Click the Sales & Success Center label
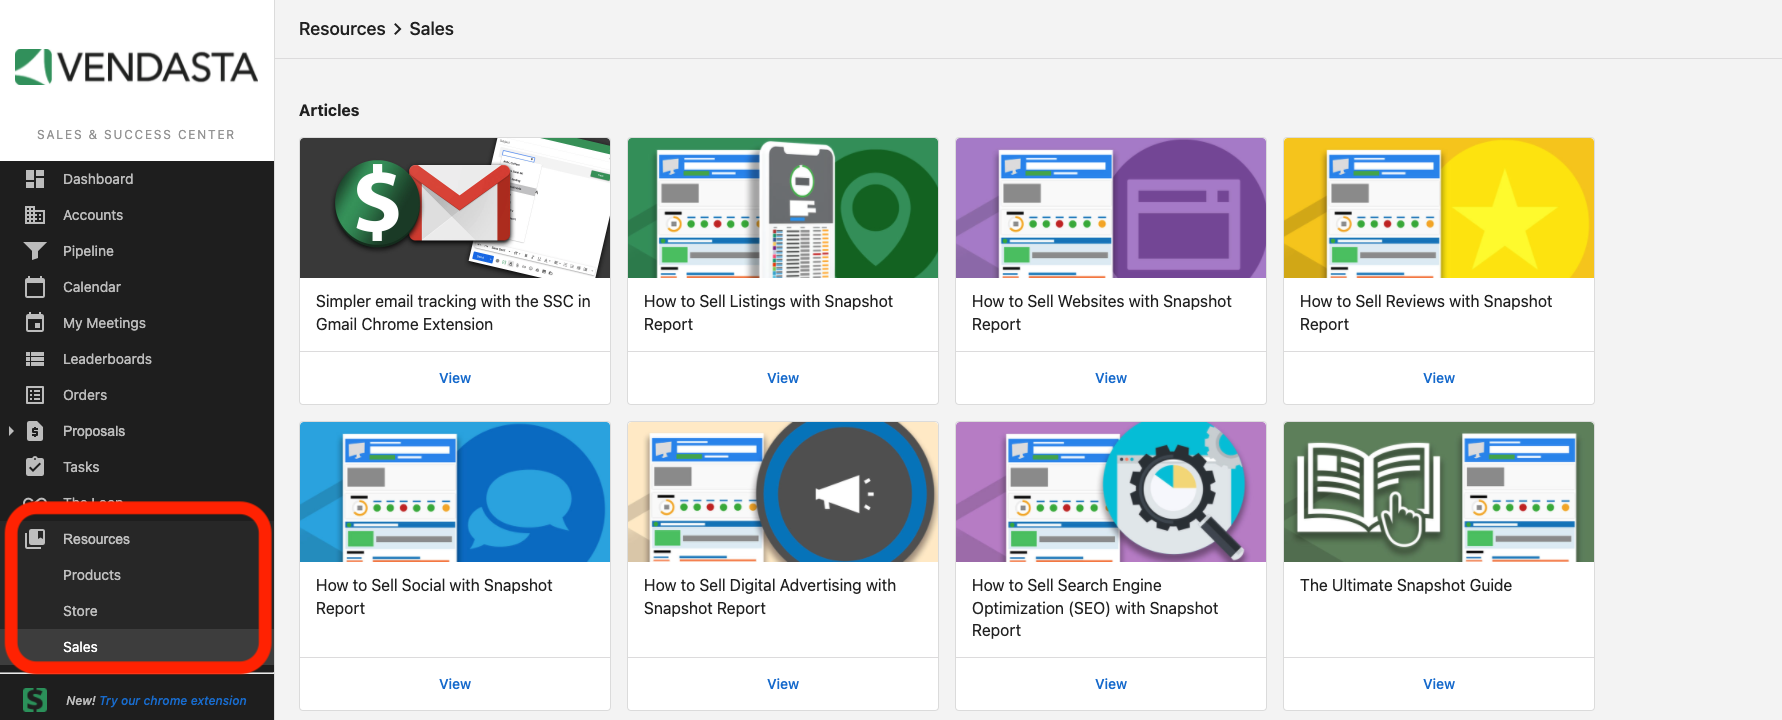This screenshot has width=1782, height=720. 136,135
